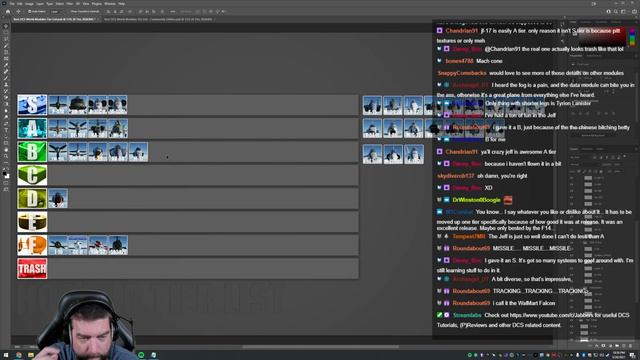Viewport: 640px width, 360px height.
Task: Click the taskbar clock
Action: (x=619, y=355)
